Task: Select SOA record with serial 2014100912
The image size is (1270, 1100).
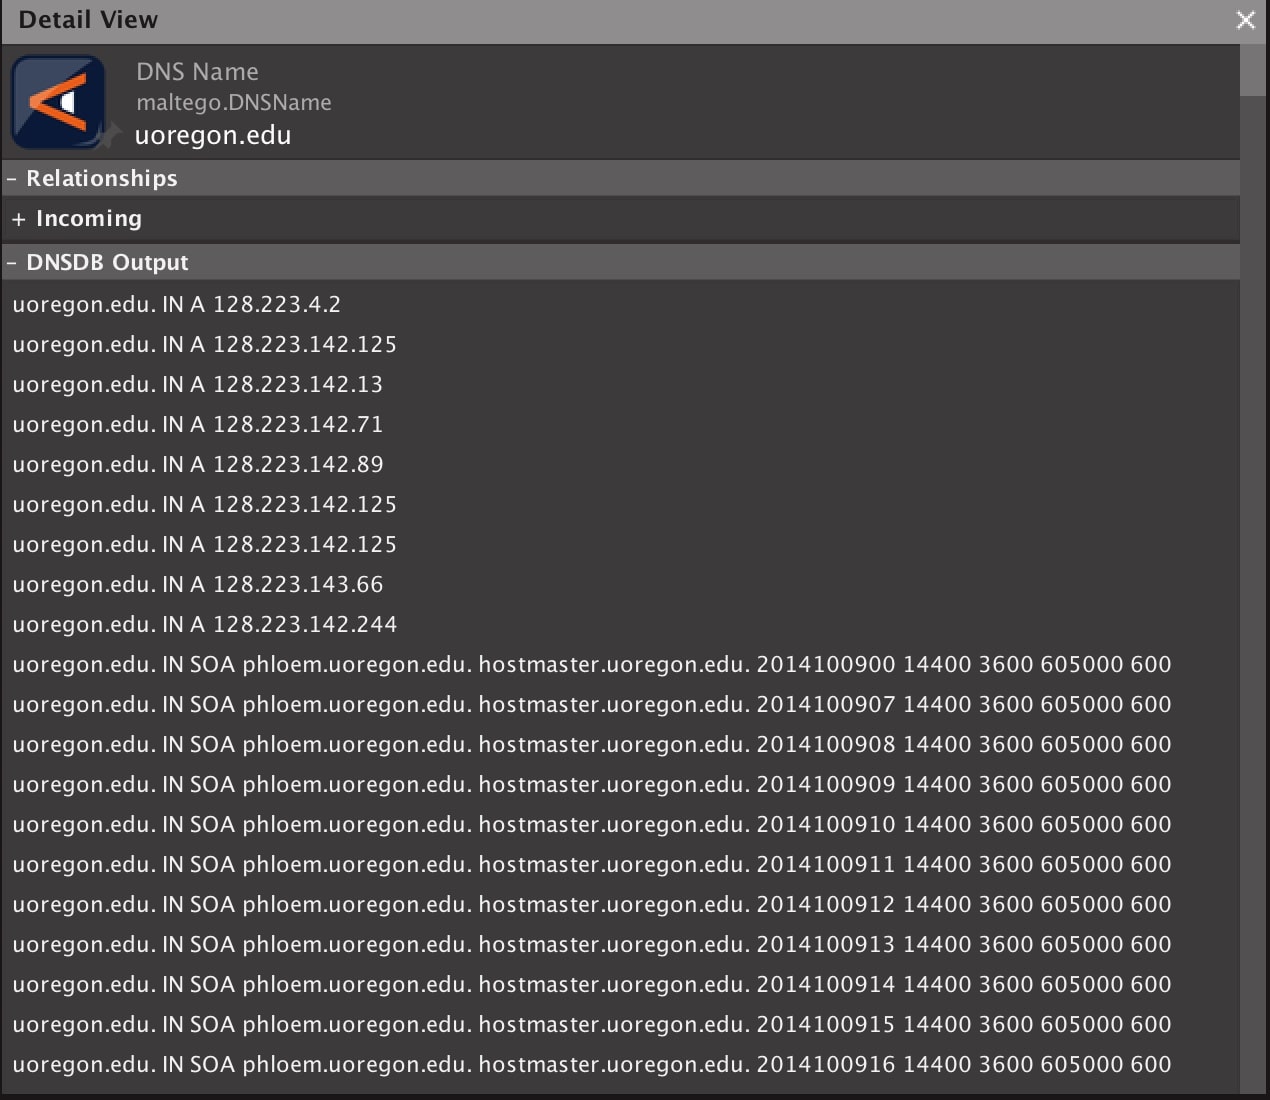Action: [592, 904]
